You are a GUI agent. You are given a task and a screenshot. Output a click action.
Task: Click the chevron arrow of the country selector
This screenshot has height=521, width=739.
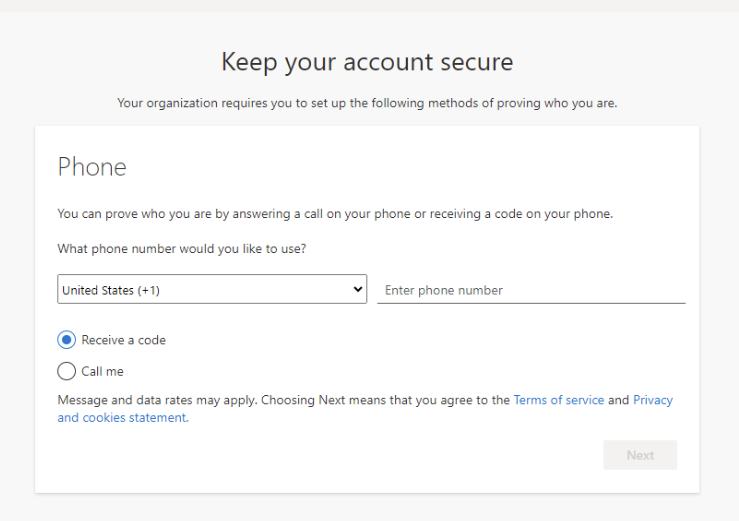[359, 290]
